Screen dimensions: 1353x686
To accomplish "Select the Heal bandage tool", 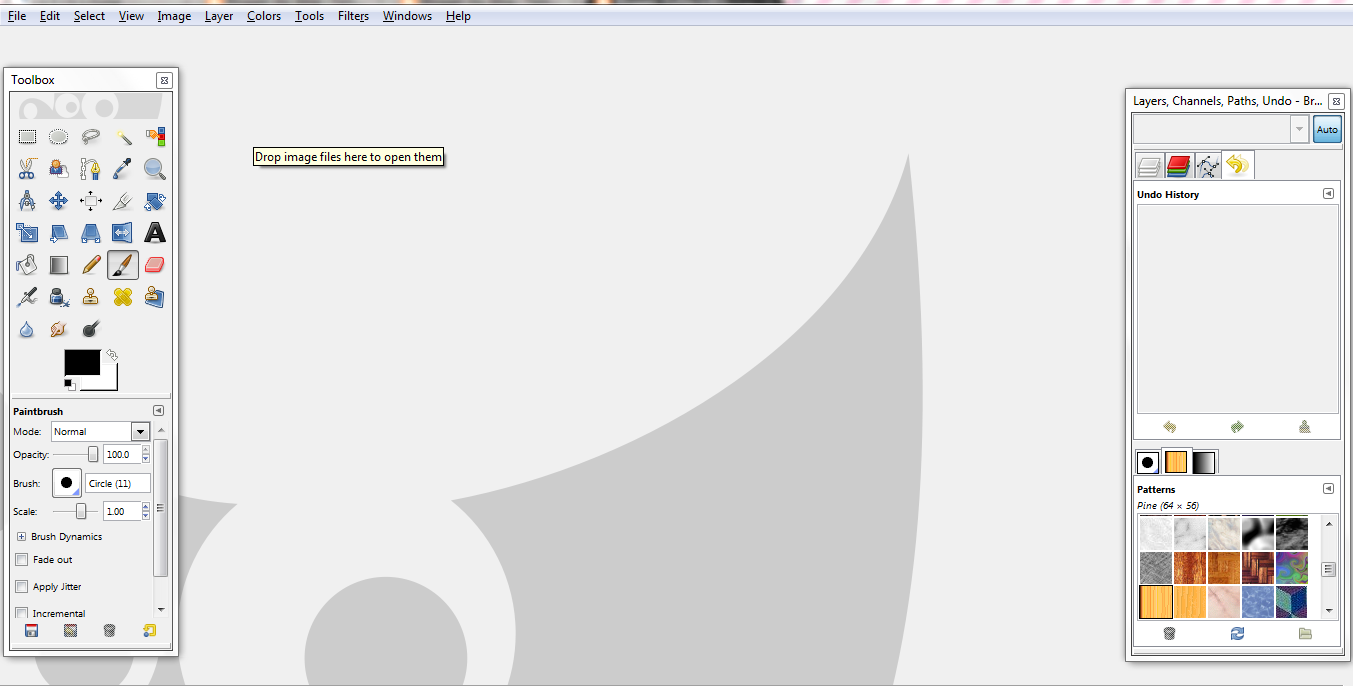I will pyautogui.click(x=123, y=297).
